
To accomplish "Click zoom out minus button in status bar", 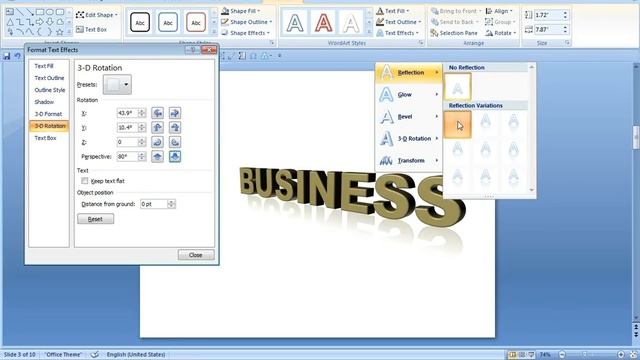I will click(x=562, y=354).
